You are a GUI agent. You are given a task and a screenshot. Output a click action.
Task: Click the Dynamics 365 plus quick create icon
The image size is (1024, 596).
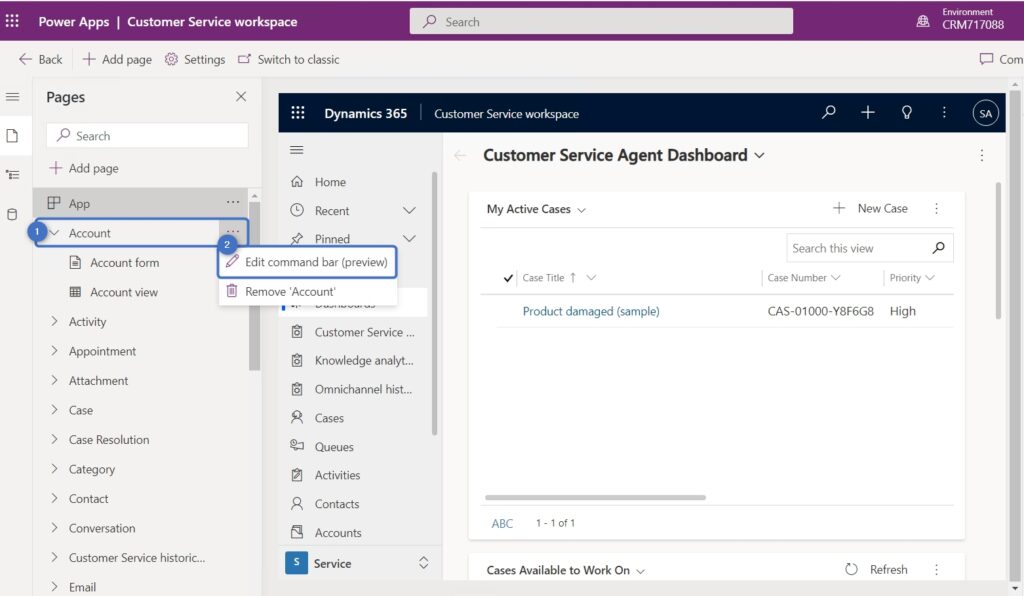[868, 112]
